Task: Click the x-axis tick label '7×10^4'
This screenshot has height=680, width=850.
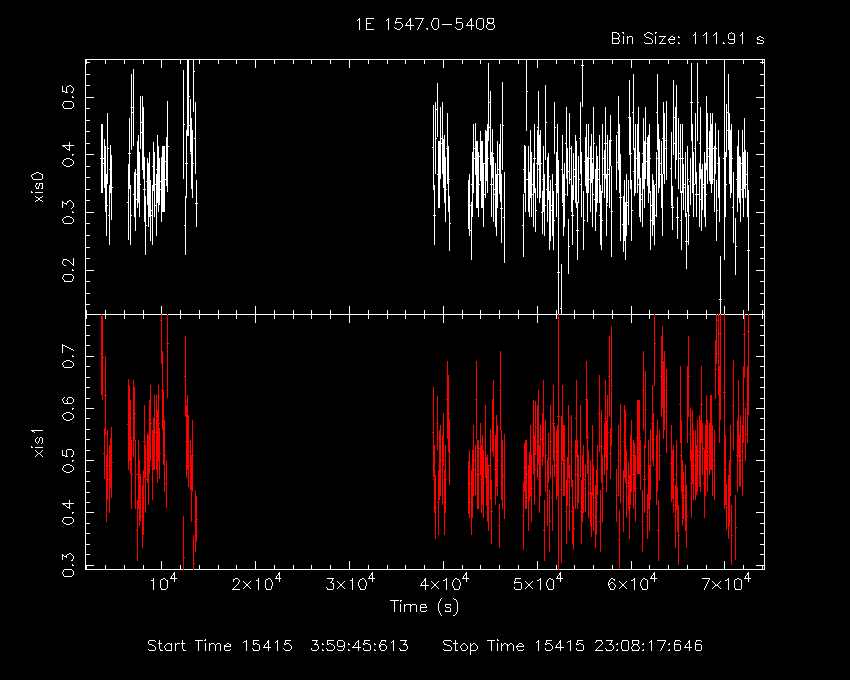Action: click(725, 583)
